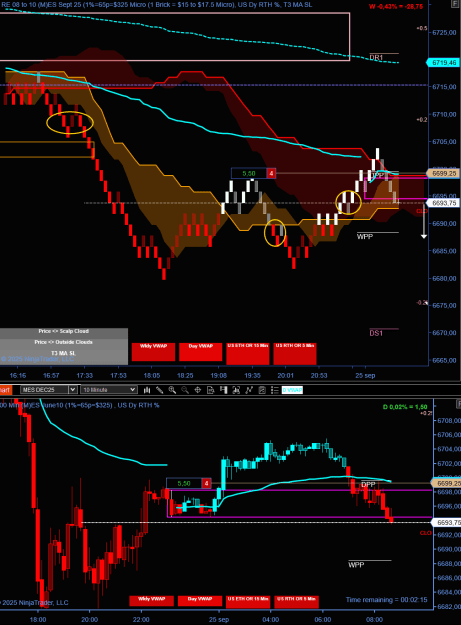Screen dimensions: 461x625
Task: Click the 6699,25 price marker in upper chart
Action: 443,173
